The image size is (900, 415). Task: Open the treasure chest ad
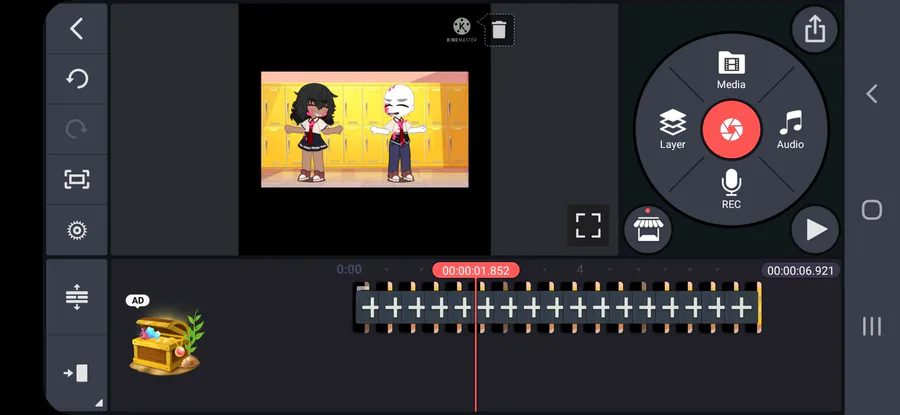166,343
